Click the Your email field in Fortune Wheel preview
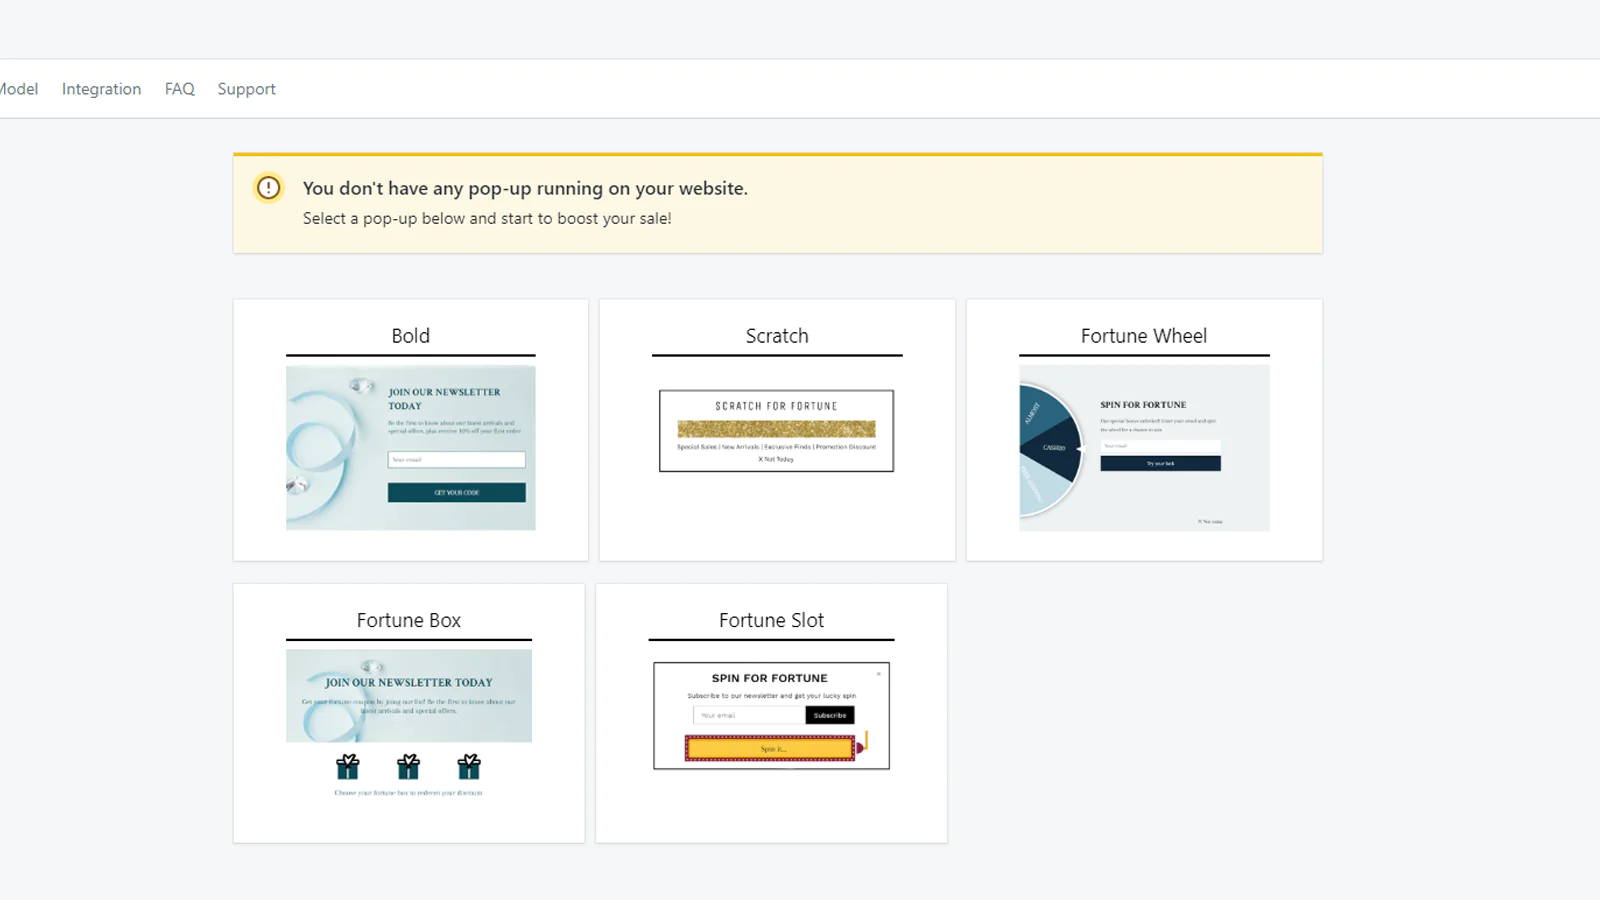 1163,444
